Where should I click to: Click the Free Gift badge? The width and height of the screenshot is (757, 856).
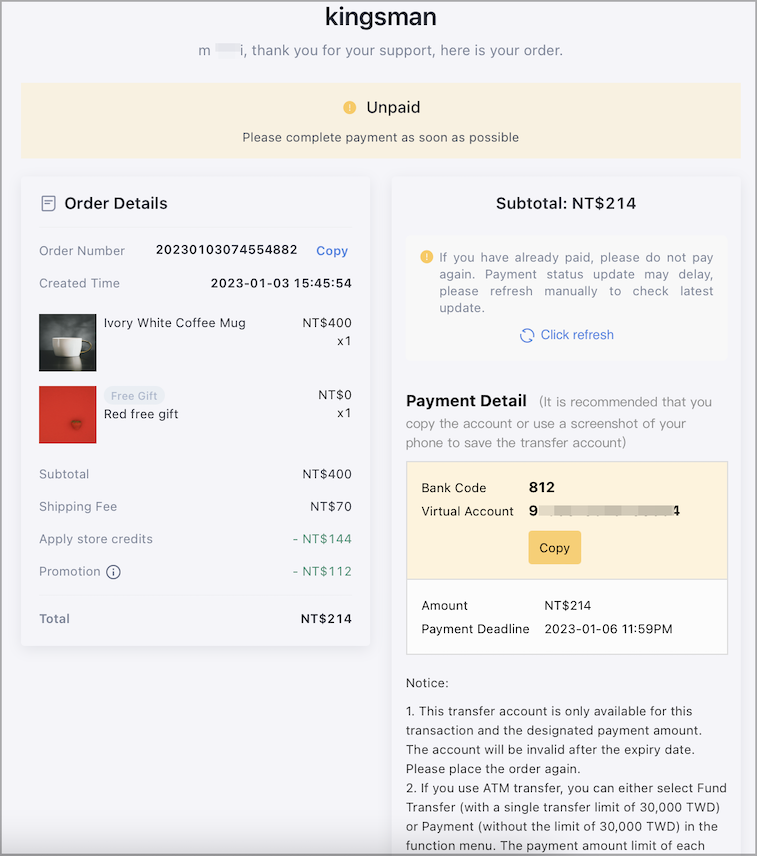(134, 396)
